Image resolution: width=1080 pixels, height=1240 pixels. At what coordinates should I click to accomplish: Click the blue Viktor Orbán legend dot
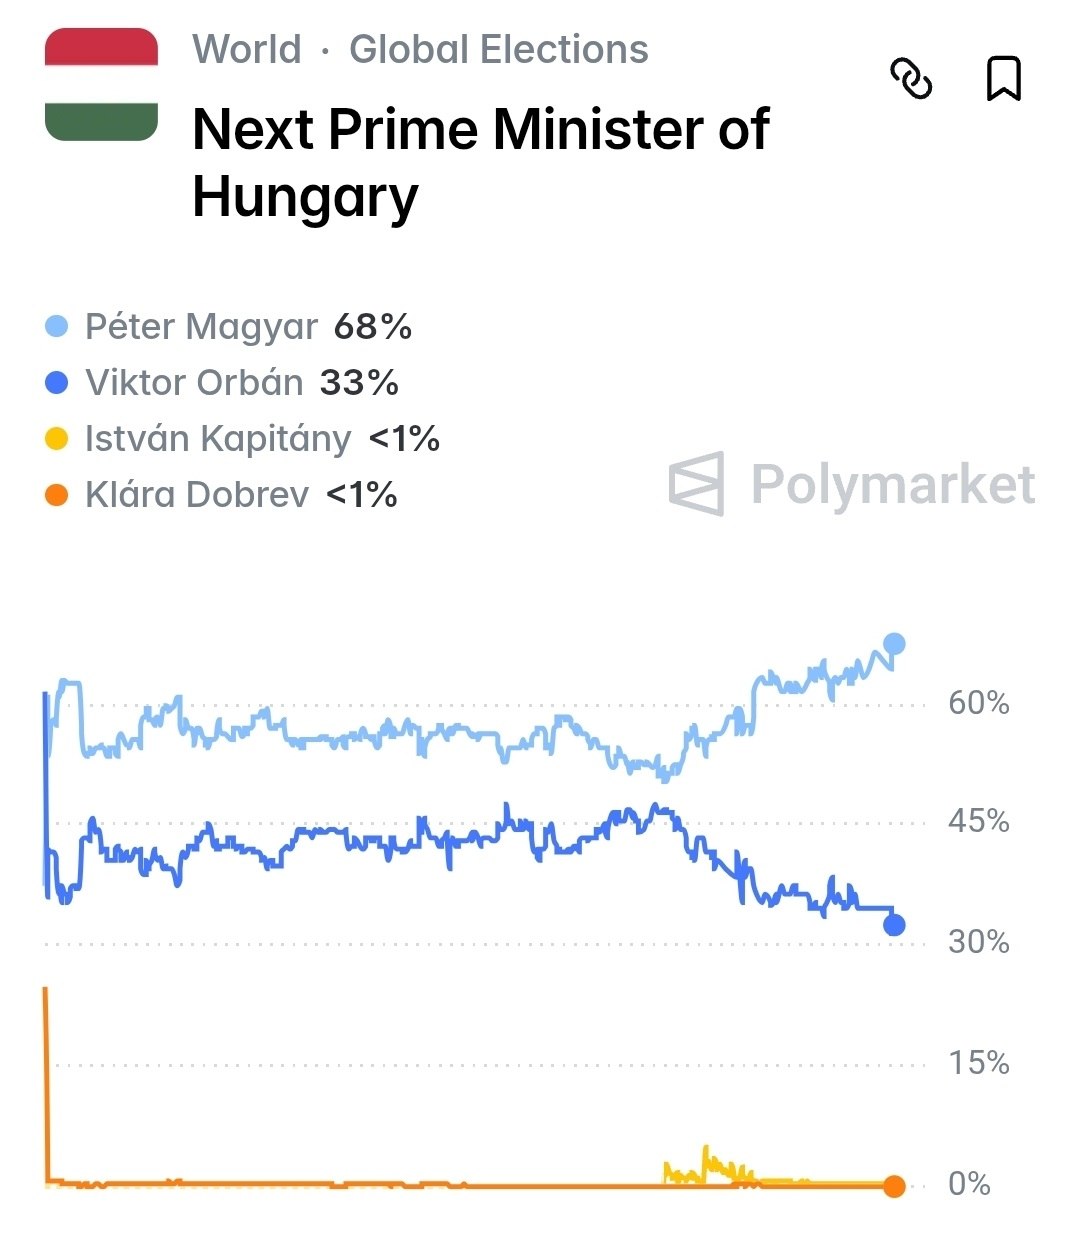(x=57, y=382)
